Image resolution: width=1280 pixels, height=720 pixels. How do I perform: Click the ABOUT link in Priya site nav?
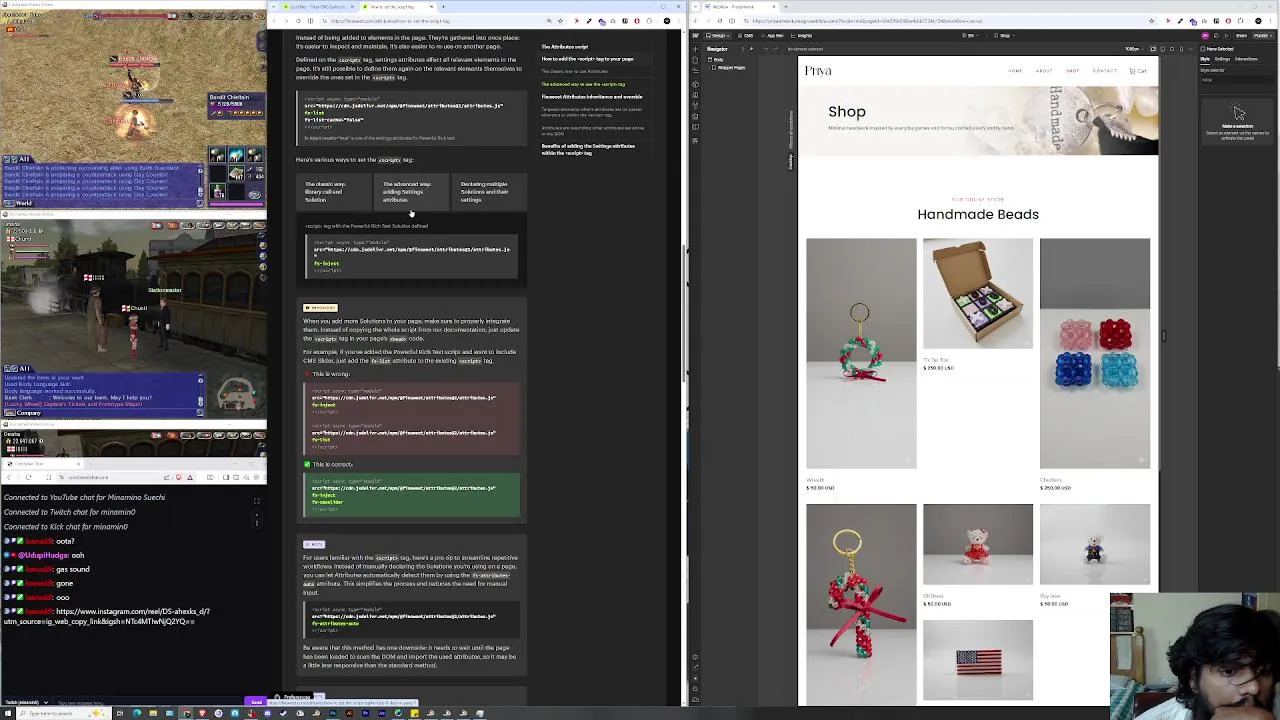[1044, 71]
